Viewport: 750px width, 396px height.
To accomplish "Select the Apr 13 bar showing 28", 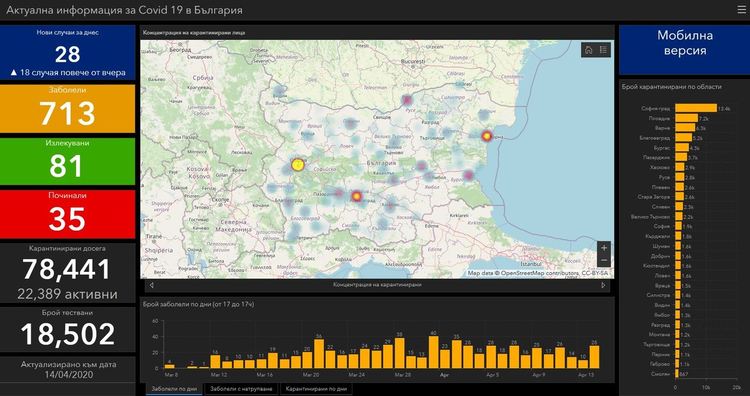I will coord(594,357).
